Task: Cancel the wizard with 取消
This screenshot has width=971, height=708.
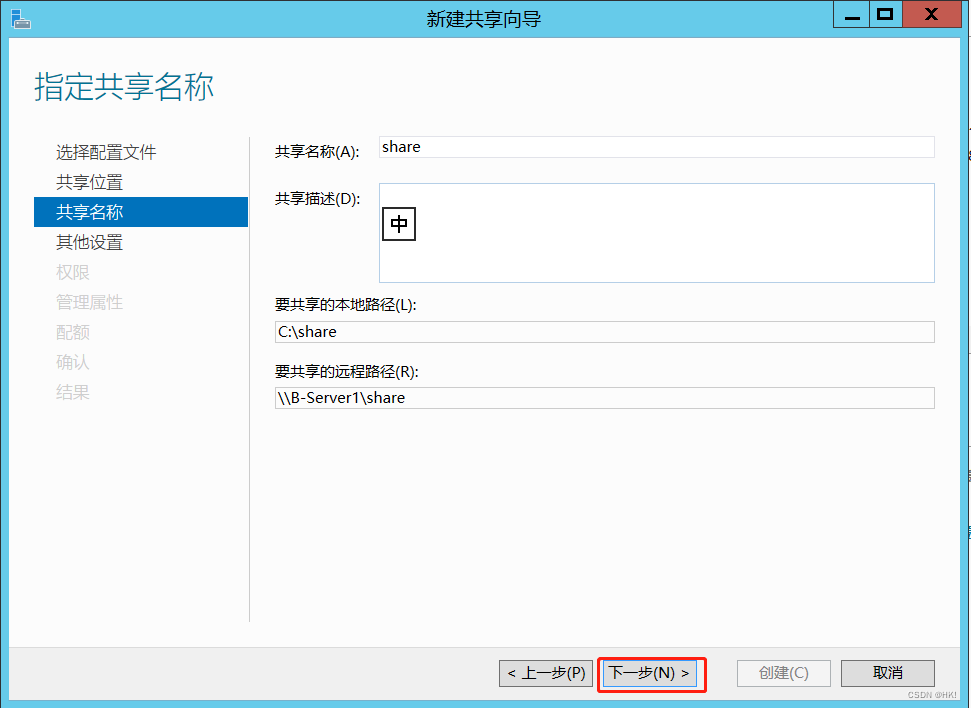Action: [x=887, y=673]
